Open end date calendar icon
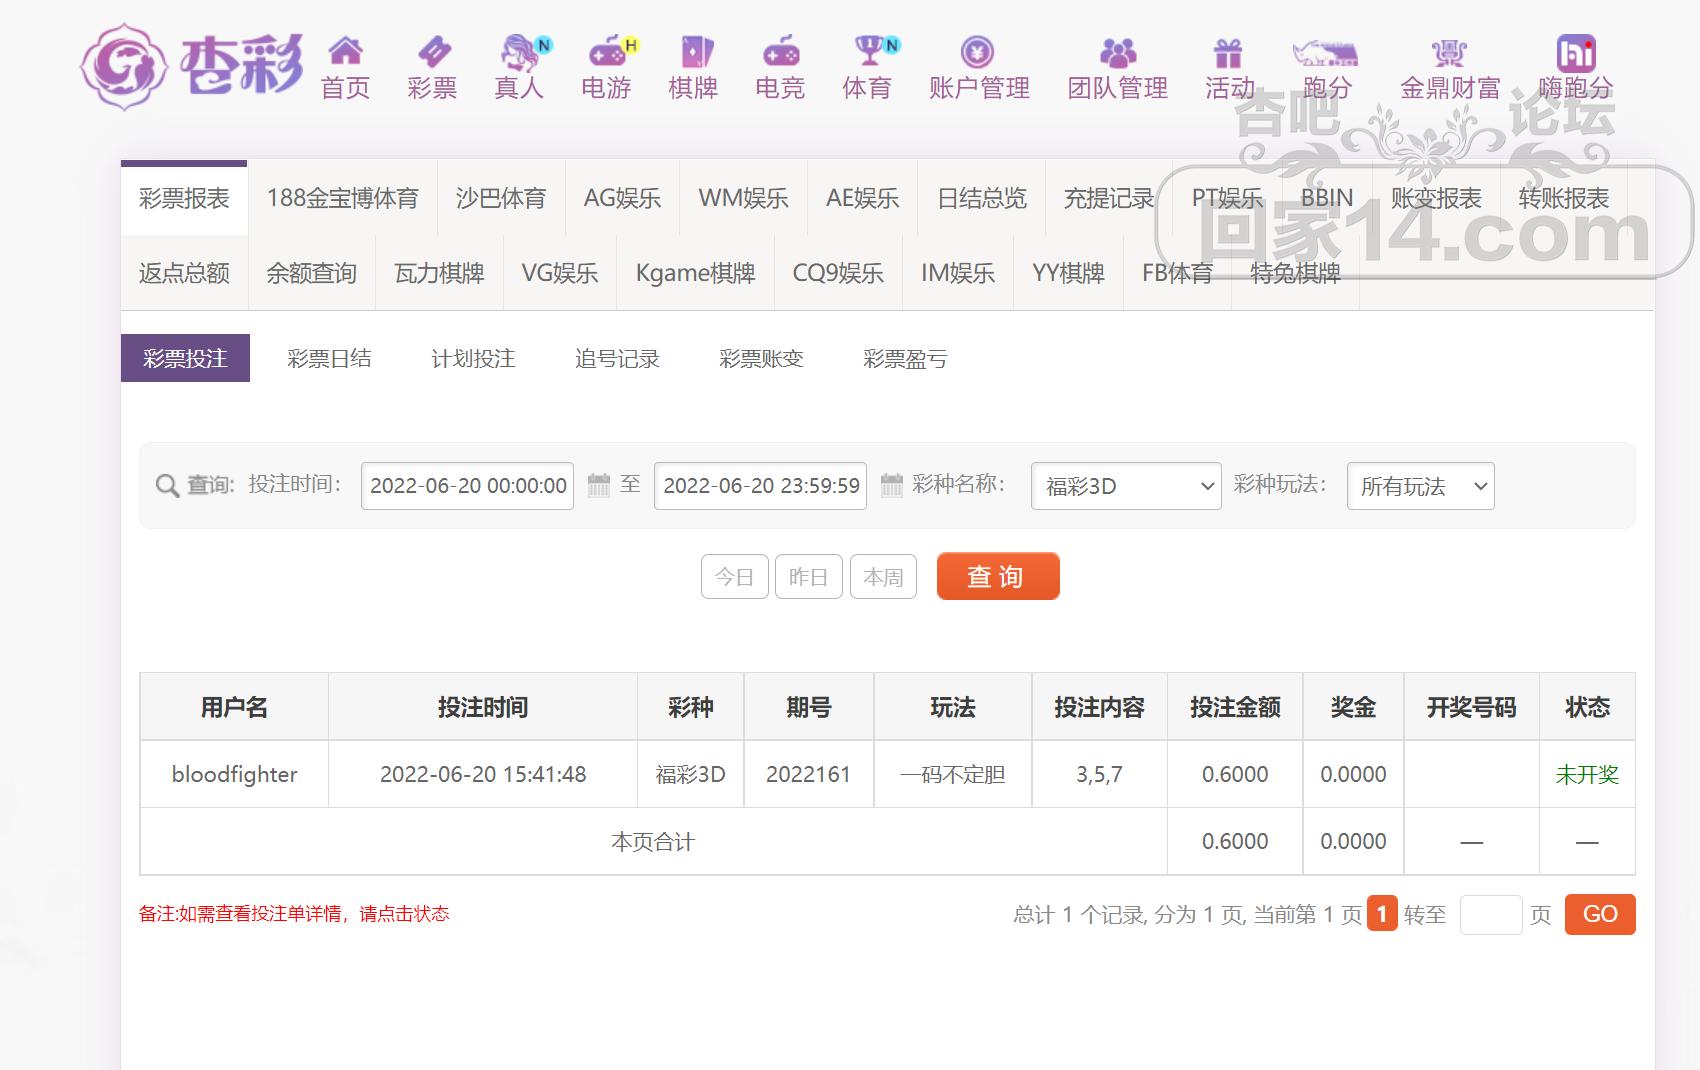This screenshot has height=1070, width=1700. point(891,486)
